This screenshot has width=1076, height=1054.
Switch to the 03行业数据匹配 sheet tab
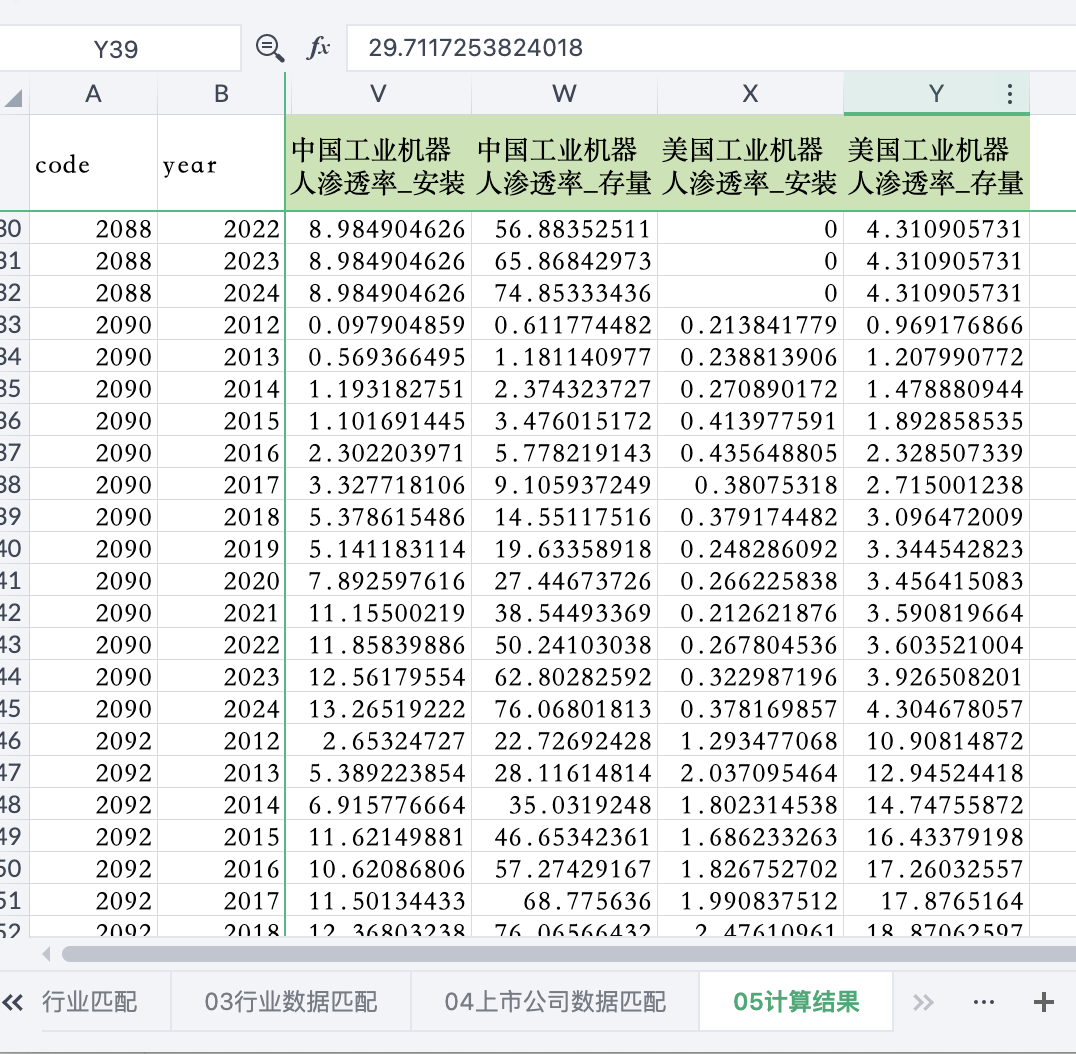click(291, 1002)
